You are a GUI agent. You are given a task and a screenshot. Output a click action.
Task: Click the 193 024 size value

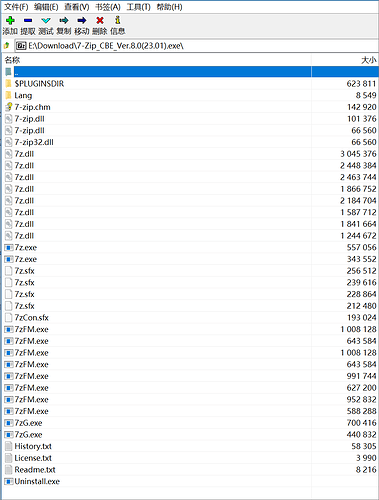361,317
